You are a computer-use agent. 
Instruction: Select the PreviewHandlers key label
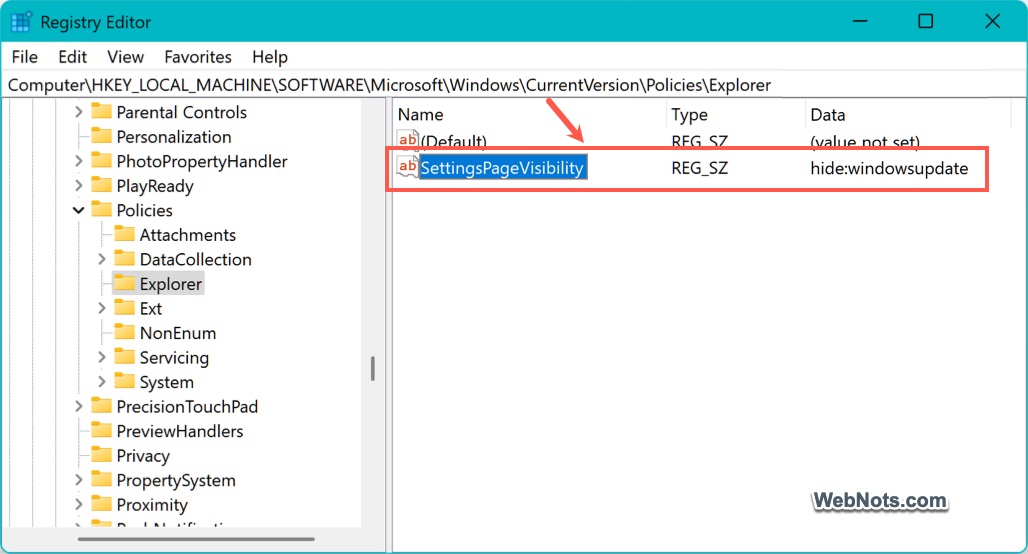point(180,431)
